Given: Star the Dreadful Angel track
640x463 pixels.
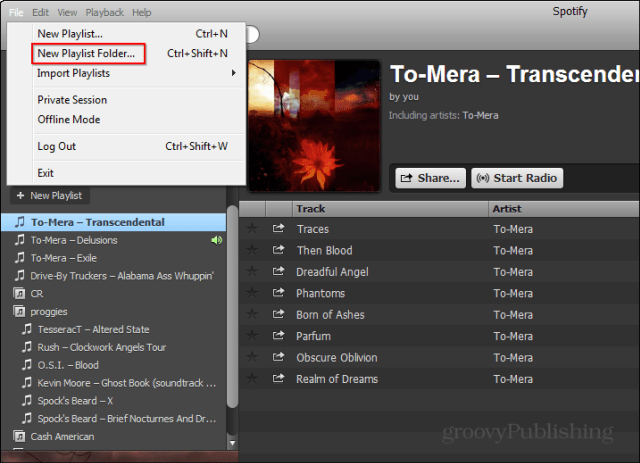Looking at the screenshot, I should (252, 272).
